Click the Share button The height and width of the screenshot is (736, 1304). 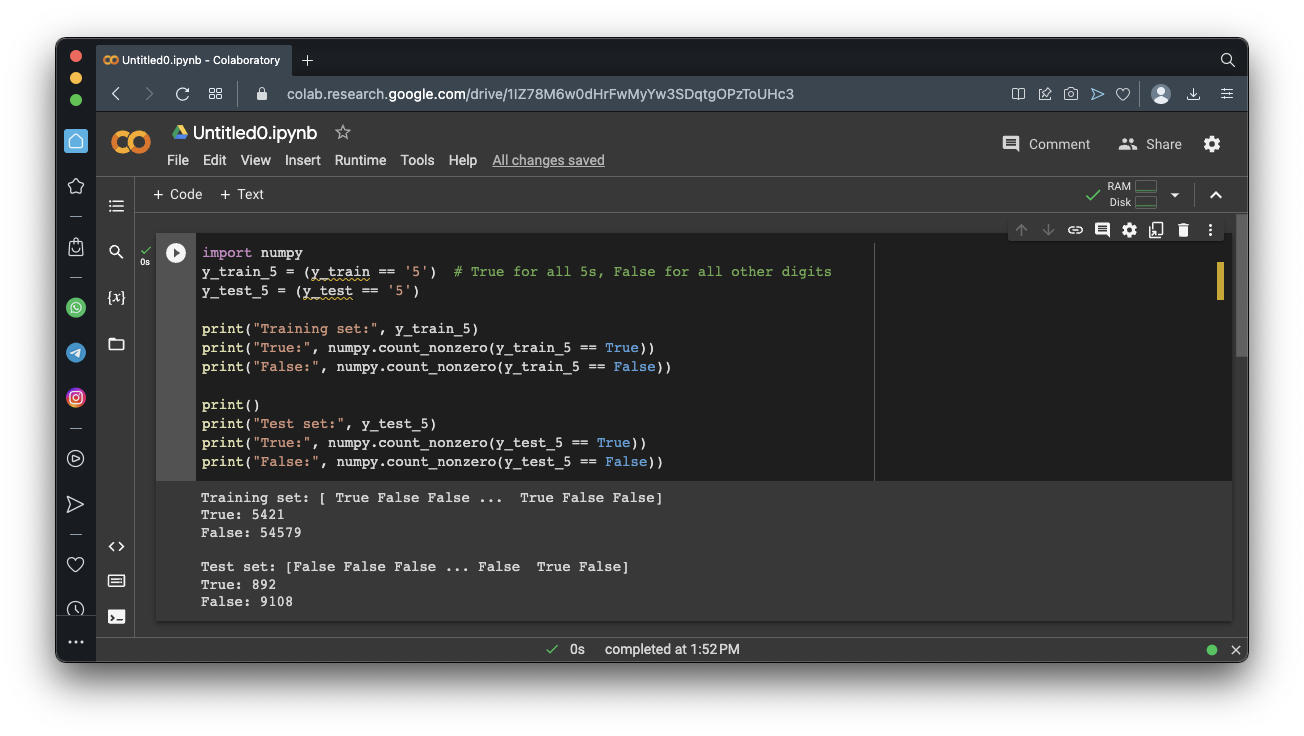[x=1150, y=144]
